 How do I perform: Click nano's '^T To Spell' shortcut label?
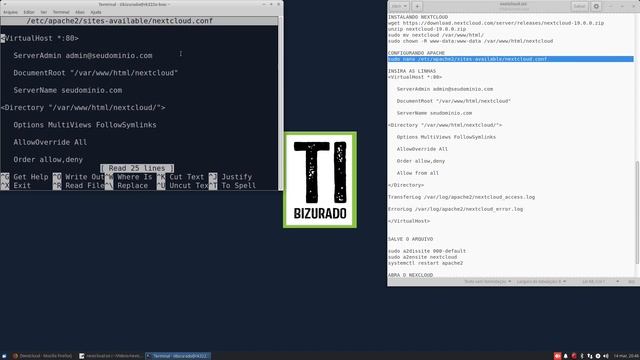coord(233,185)
